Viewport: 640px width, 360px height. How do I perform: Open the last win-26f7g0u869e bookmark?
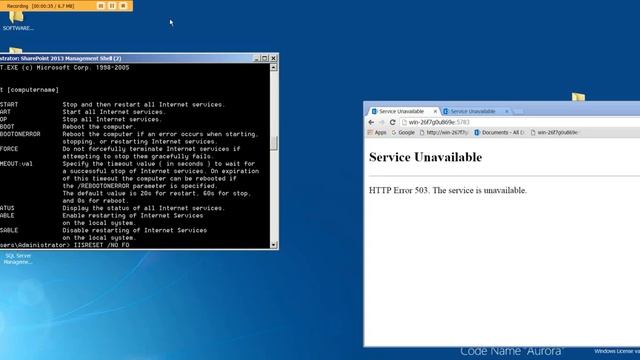(554, 133)
